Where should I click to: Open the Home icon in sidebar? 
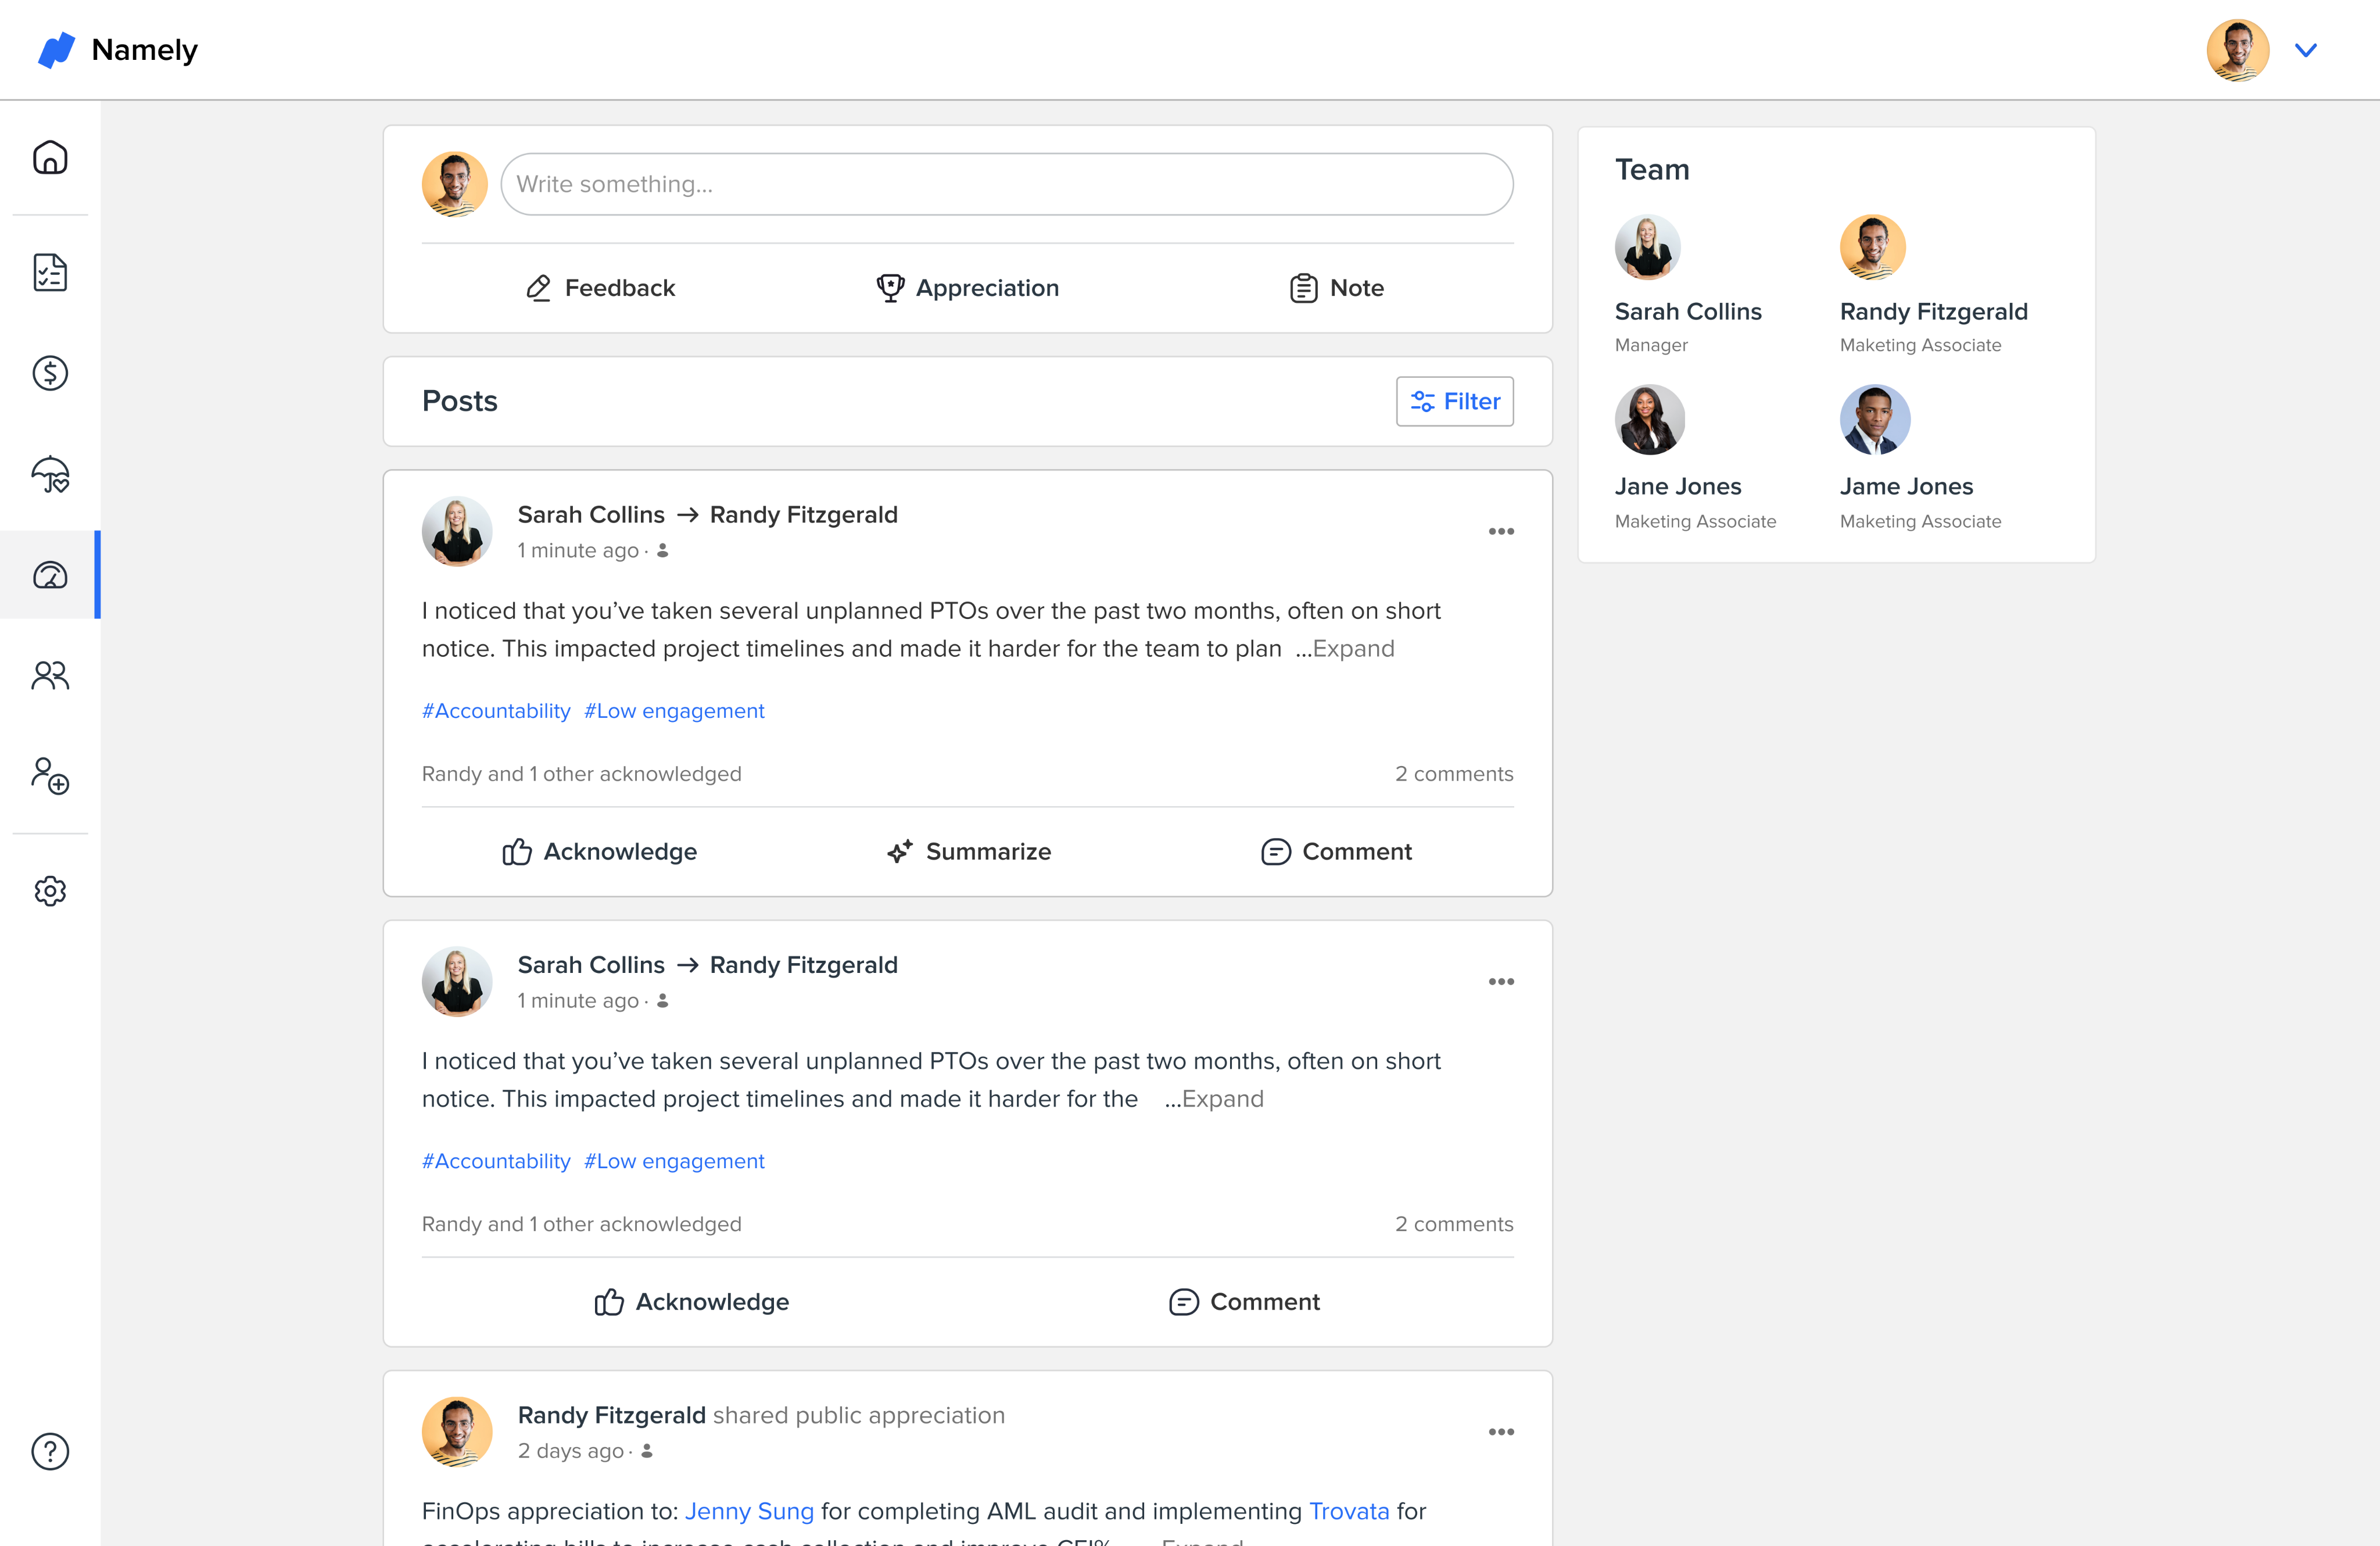click(50, 158)
